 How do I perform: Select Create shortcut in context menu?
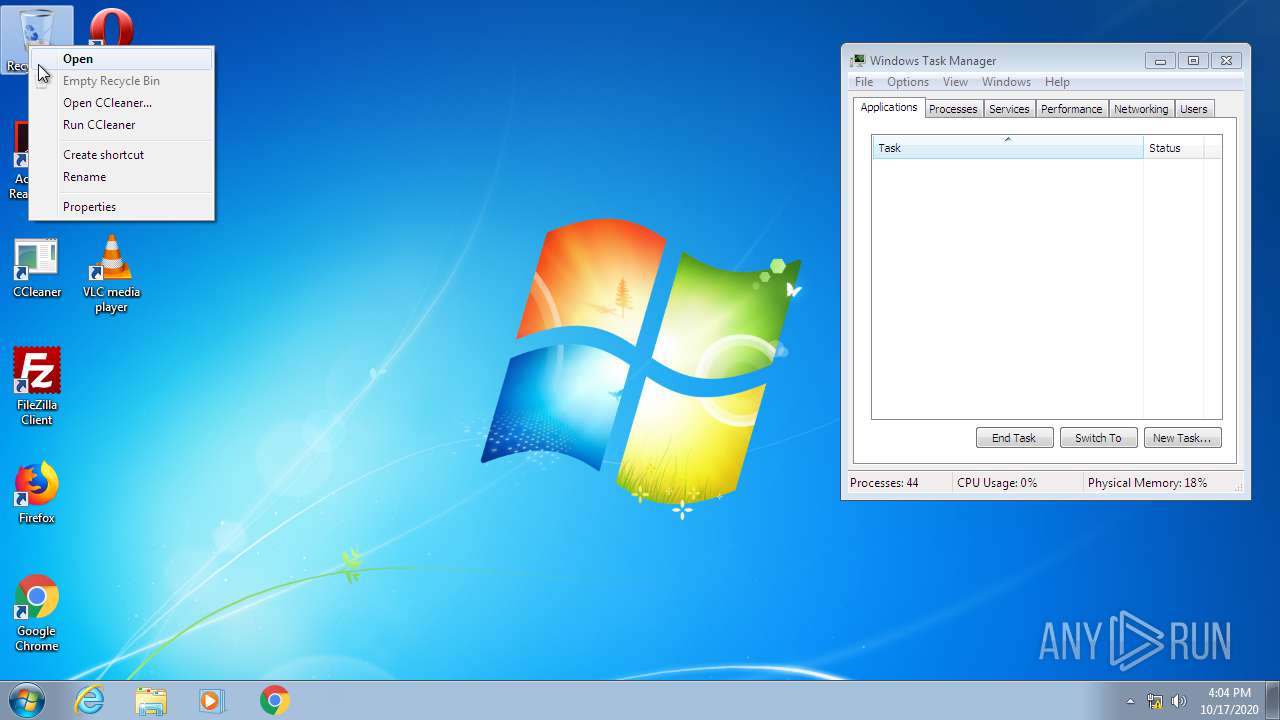(121, 155)
